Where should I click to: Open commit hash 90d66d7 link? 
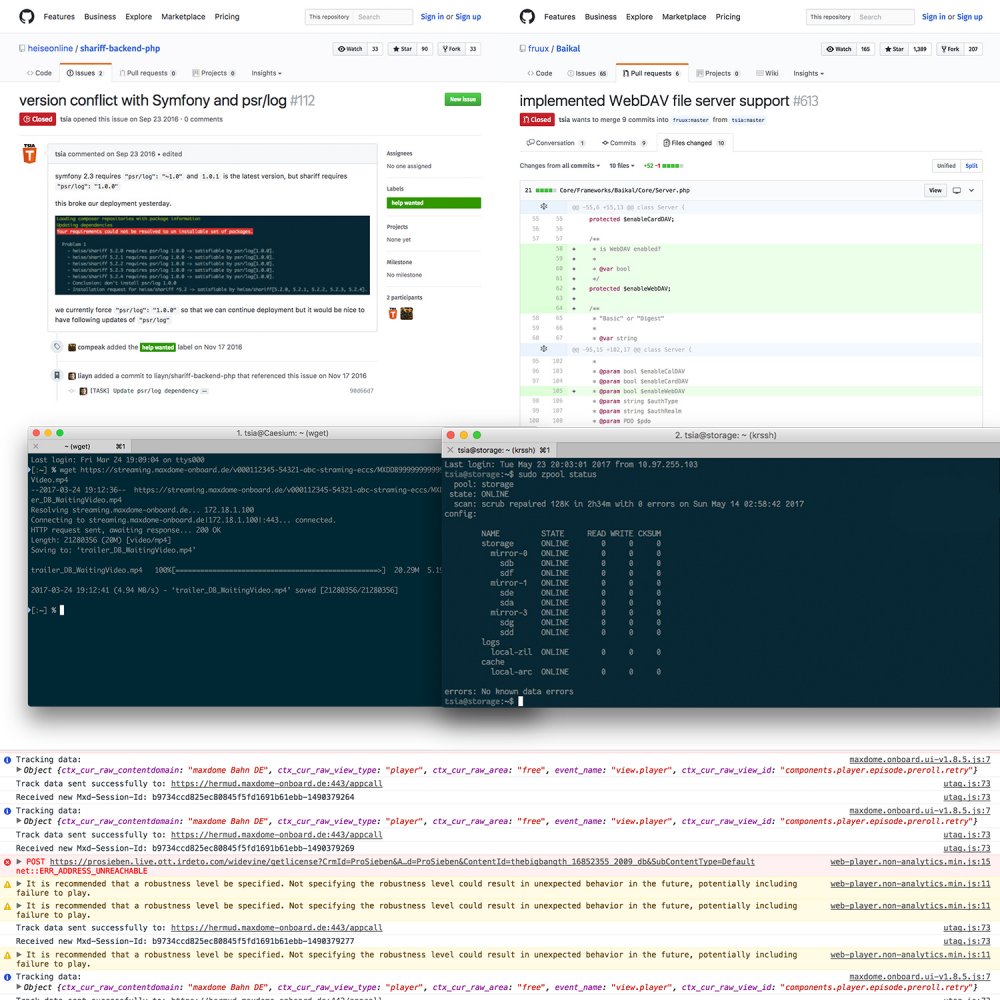coord(362,391)
